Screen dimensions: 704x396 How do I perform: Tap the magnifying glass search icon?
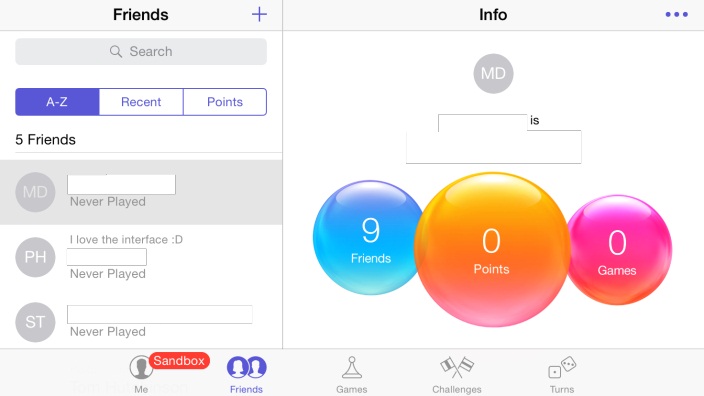(x=115, y=51)
